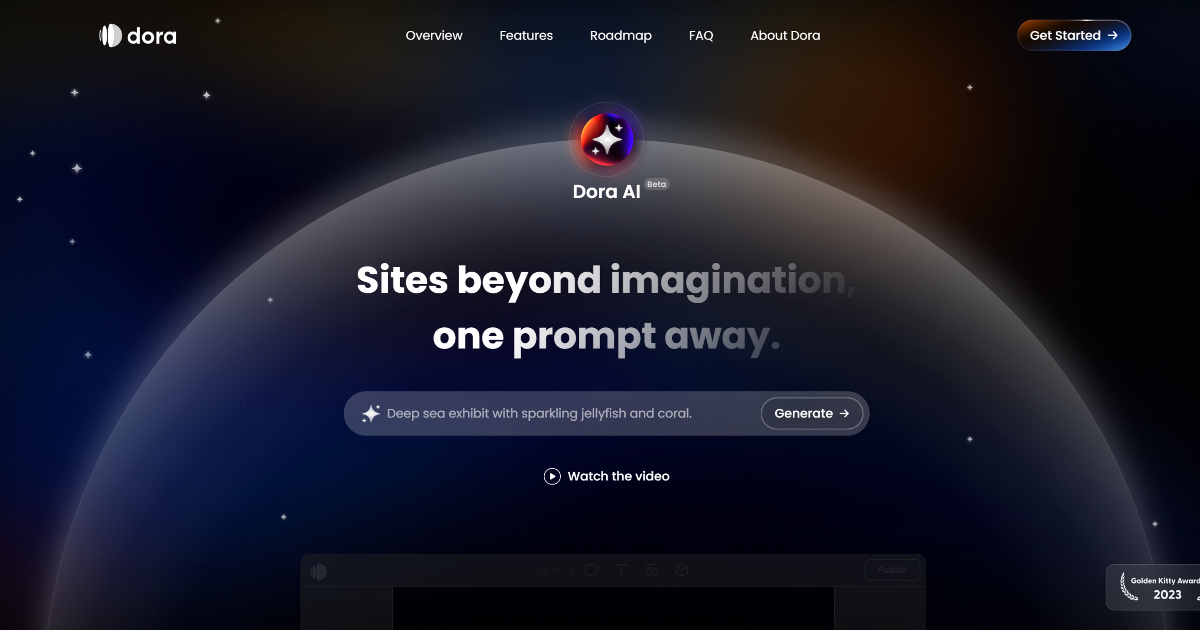Select the 3D cube tool in editor preview
Screen dimensions: 1200x630
pyautogui.click(x=682, y=570)
